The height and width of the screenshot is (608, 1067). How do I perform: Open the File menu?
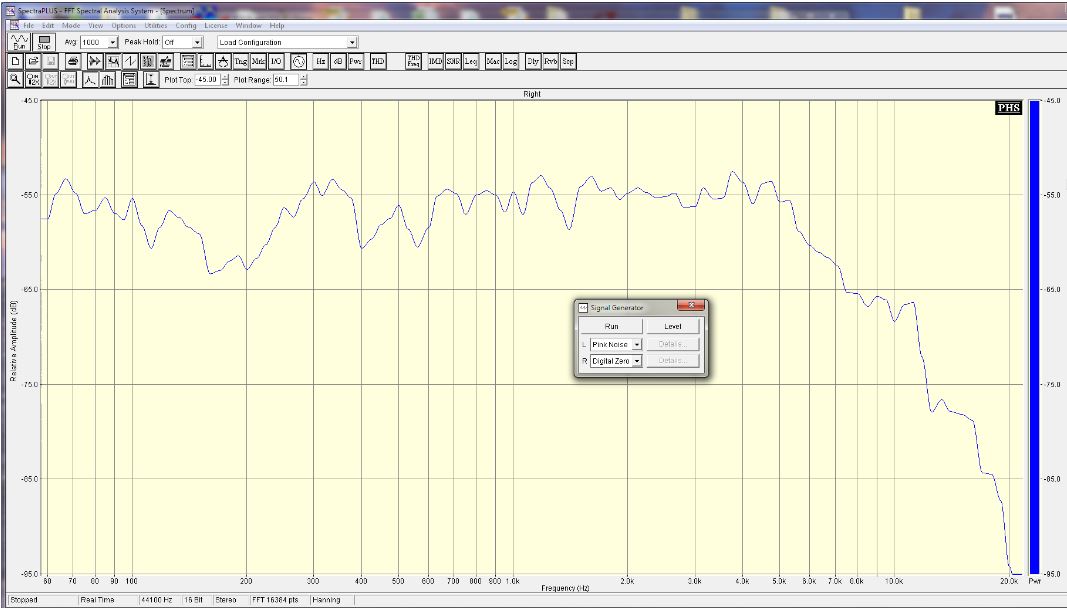tap(28, 26)
